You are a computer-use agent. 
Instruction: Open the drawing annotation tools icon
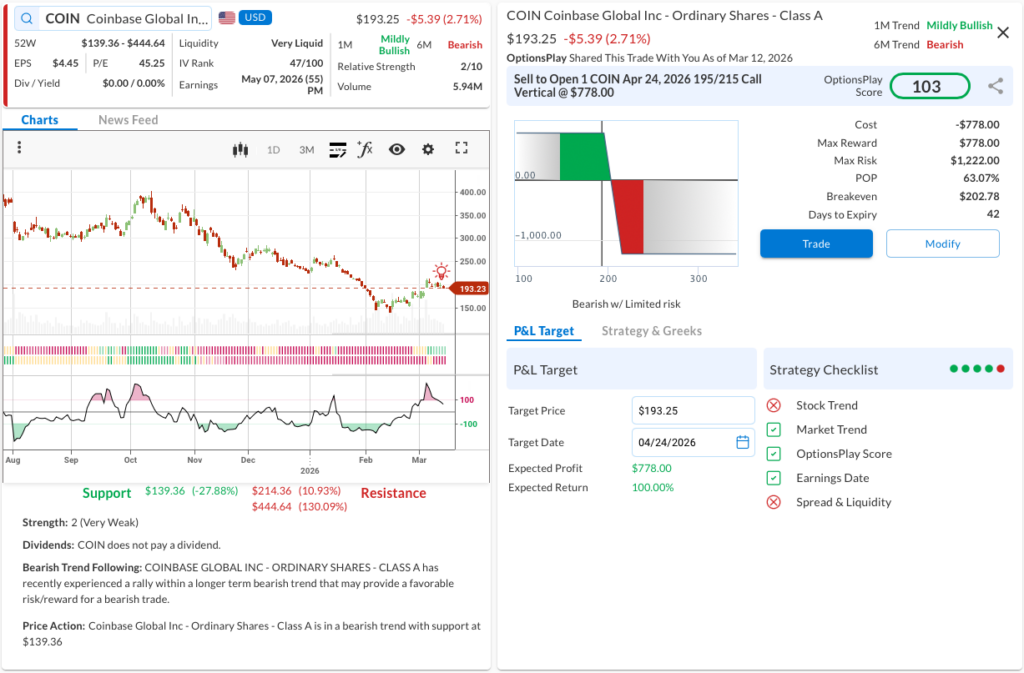pos(338,149)
